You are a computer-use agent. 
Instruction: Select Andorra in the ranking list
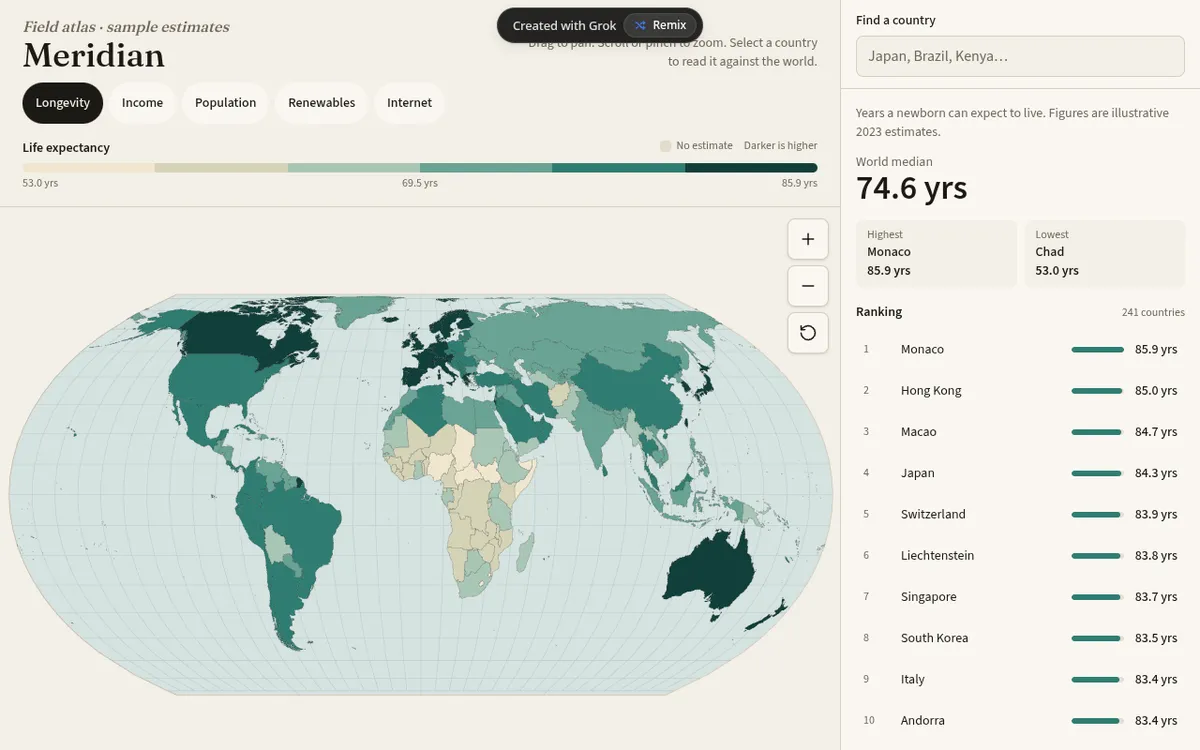1020,720
